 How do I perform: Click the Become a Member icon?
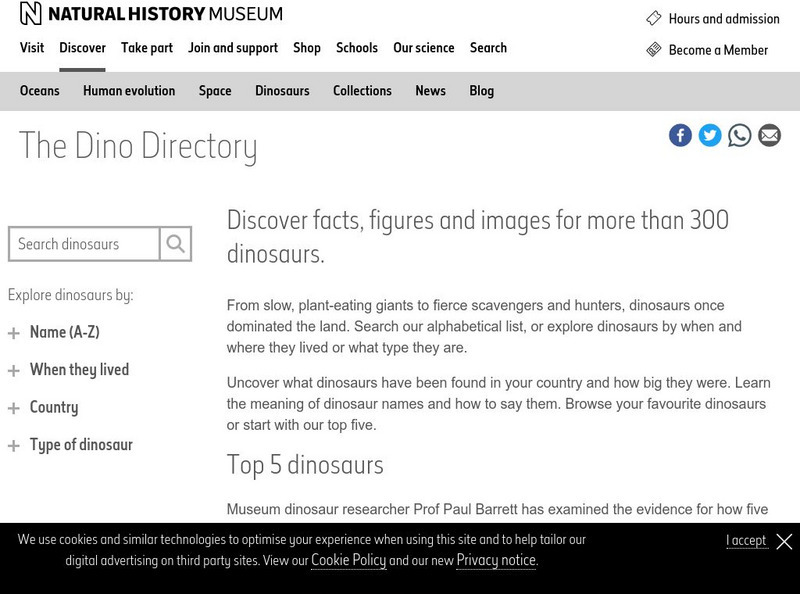[x=654, y=50]
